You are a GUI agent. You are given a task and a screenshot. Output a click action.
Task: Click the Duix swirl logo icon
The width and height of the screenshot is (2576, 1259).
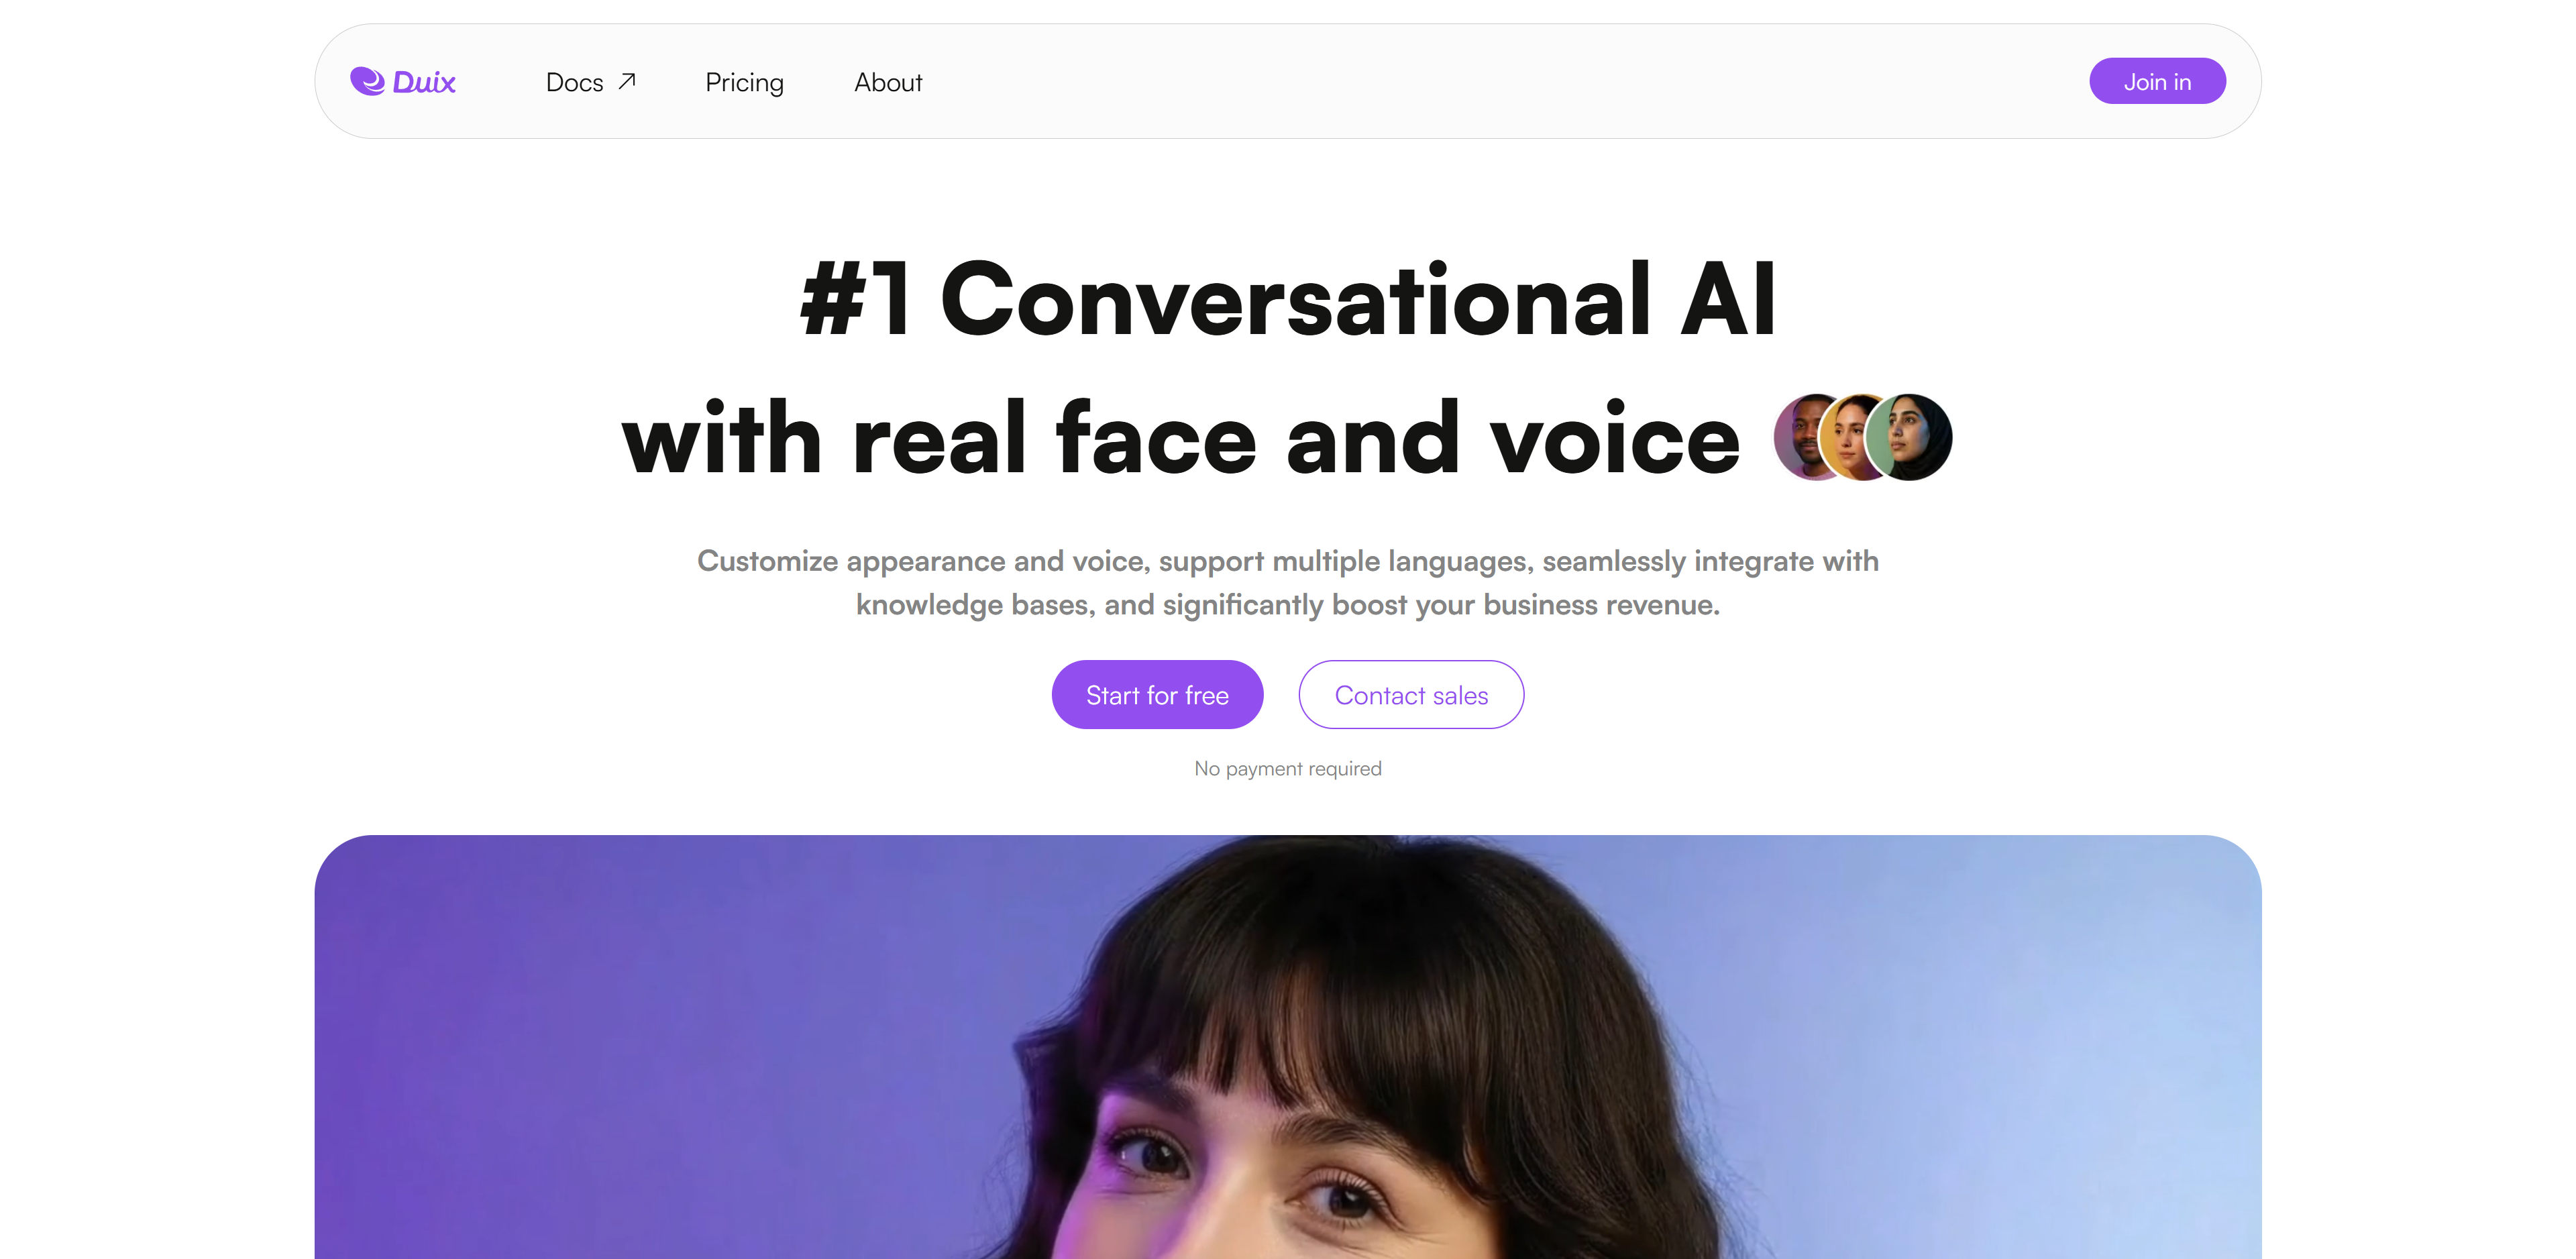point(367,81)
